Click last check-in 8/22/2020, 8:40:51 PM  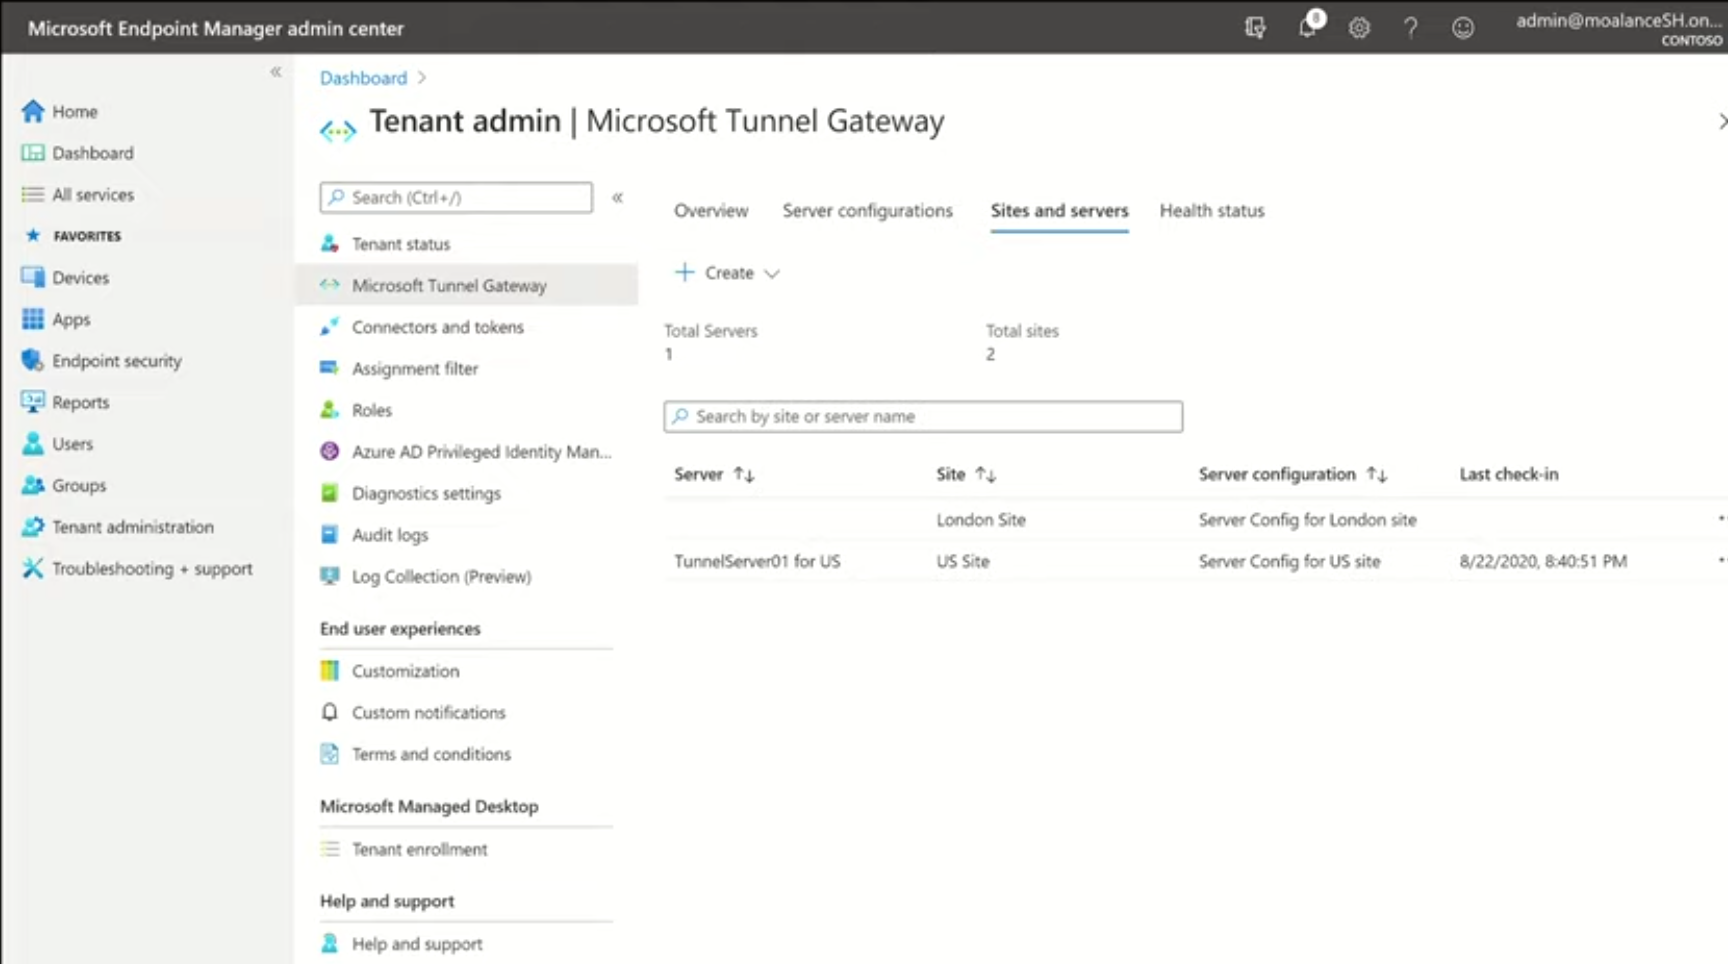click(1543, 561)
